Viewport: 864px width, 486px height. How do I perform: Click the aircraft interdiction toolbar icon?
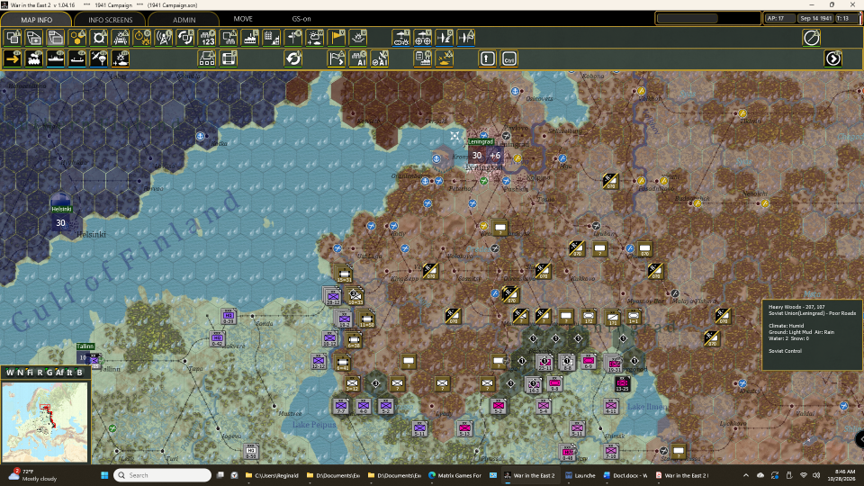pyautogui.click(x=466, y=37)
